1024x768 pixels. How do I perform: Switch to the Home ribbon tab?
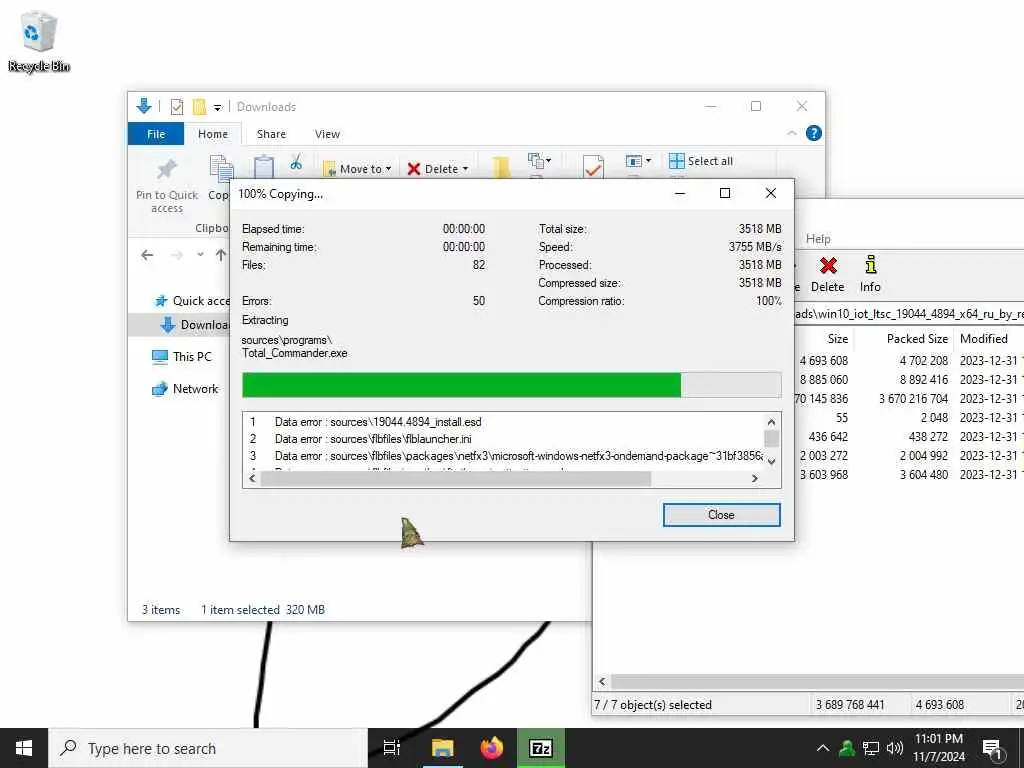tap(213, 134)
